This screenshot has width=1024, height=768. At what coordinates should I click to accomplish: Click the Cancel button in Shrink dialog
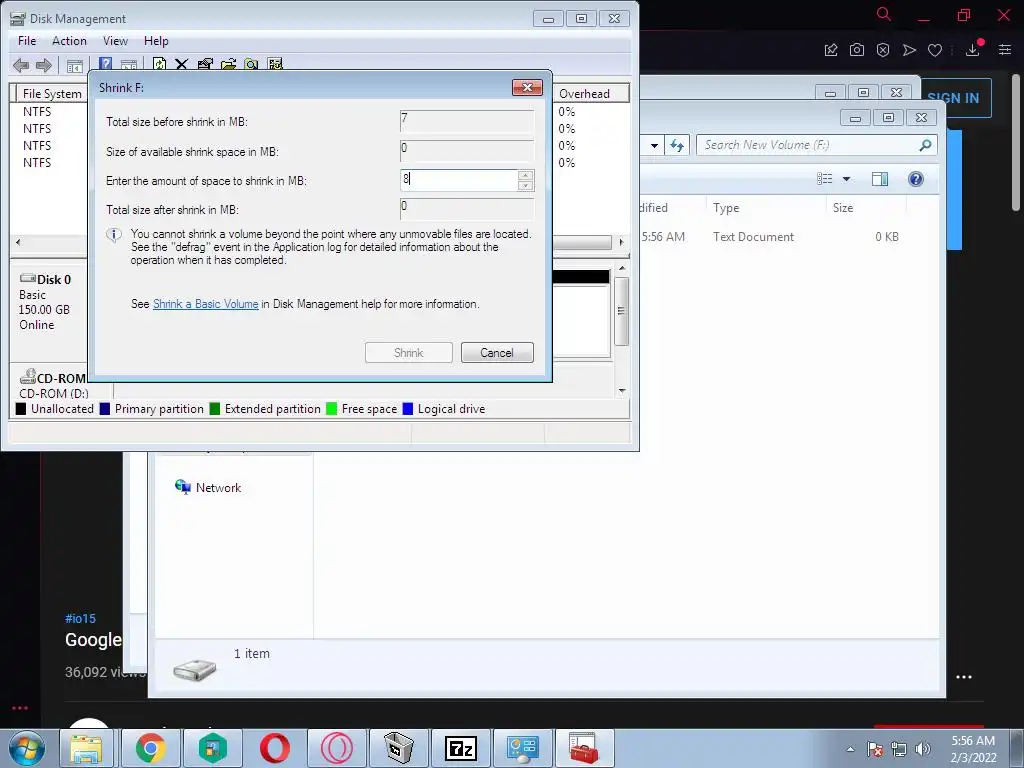click(497, 353)
